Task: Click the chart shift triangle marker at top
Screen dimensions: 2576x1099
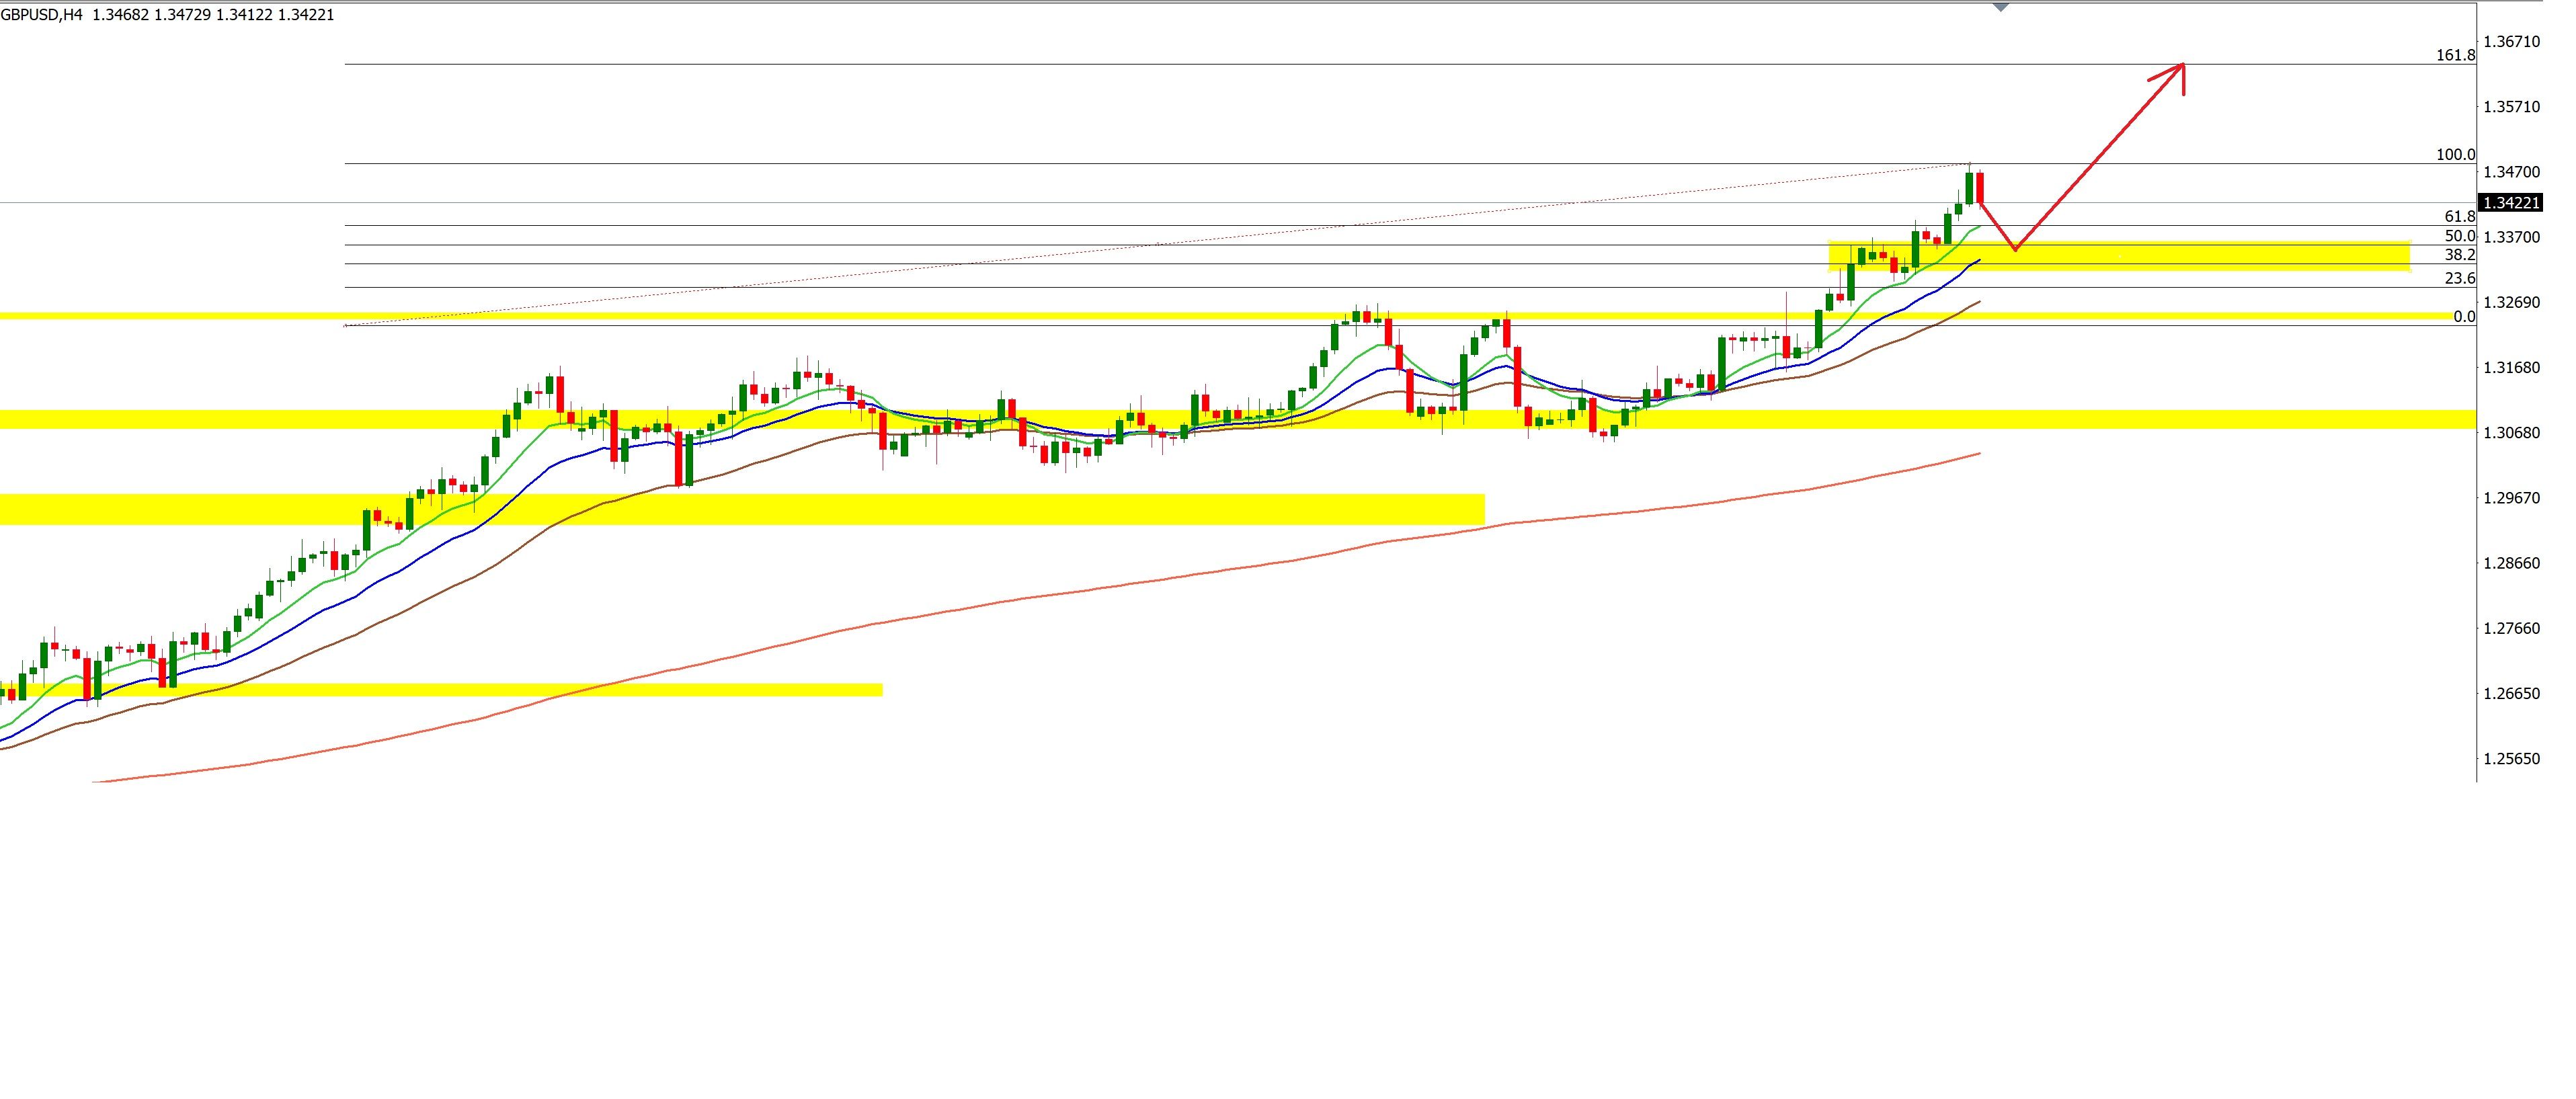Action: pos(2000,7)
